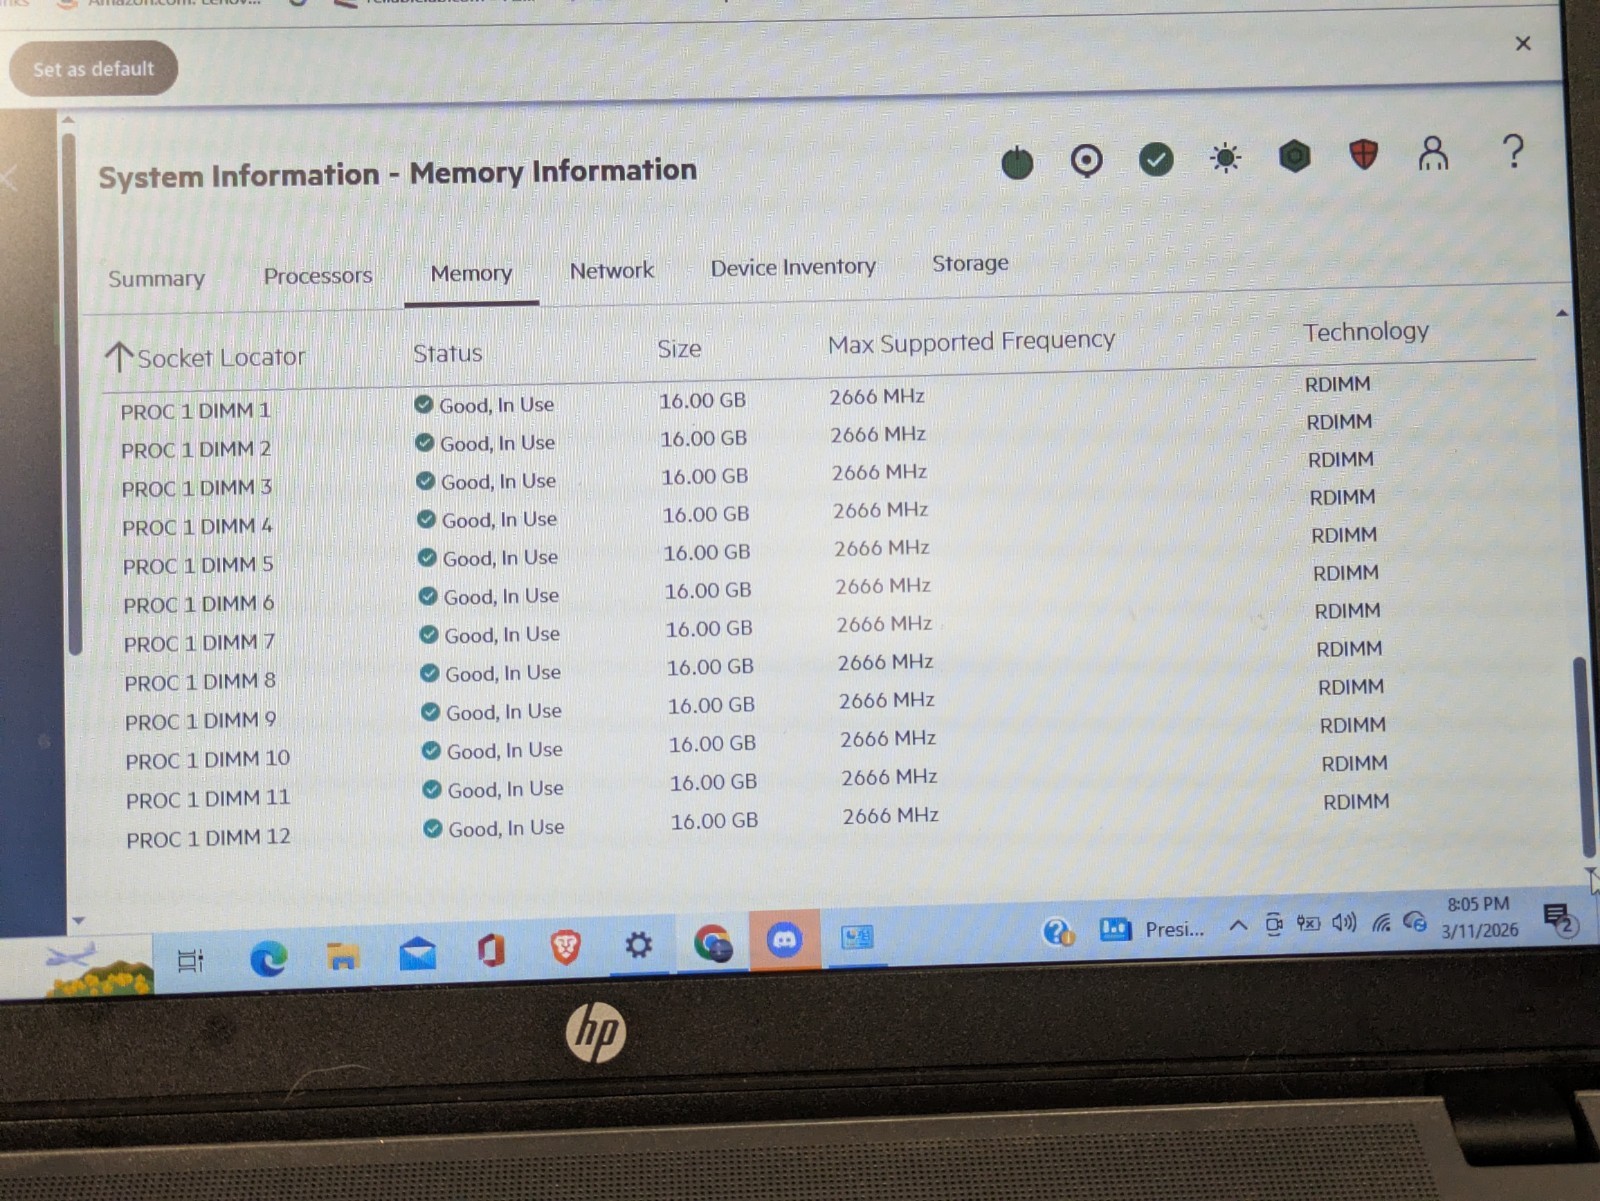Viewport: 1600px width, 1201px height.
Task: Open the question mark help icon
Action: [x=1513, y=152]
